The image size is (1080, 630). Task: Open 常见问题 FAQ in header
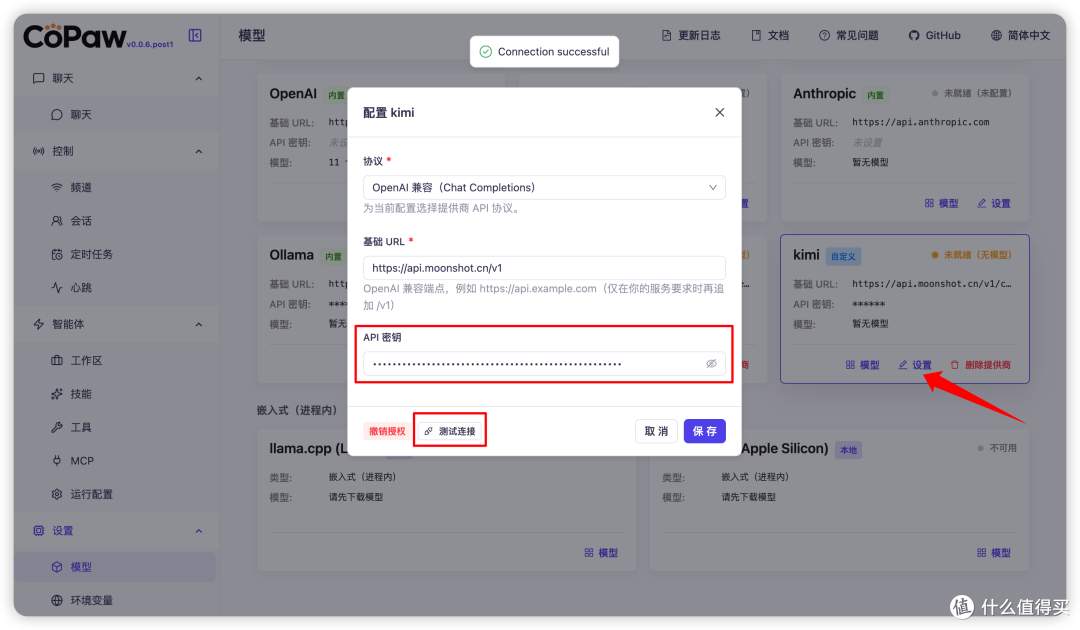pos(848,35)
